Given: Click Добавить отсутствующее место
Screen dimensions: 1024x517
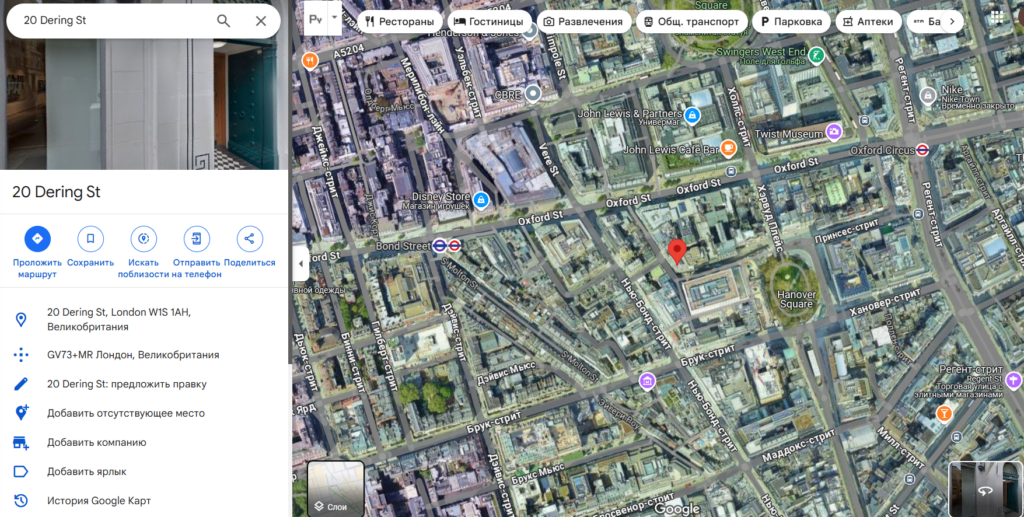Looking at the screenshot, I should pos(125,413).
